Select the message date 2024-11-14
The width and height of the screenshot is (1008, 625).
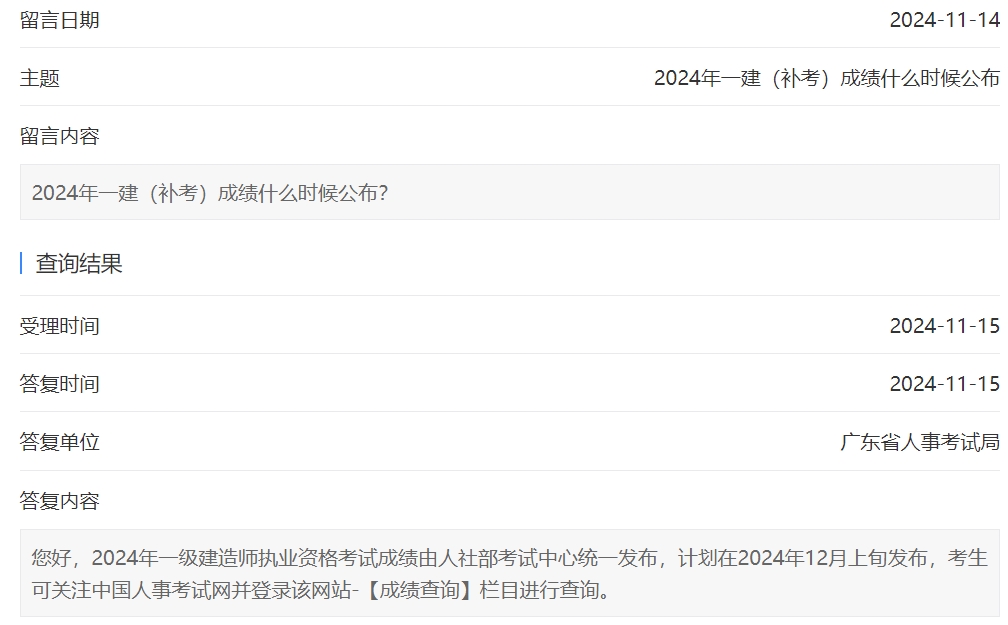coord(944,21)
